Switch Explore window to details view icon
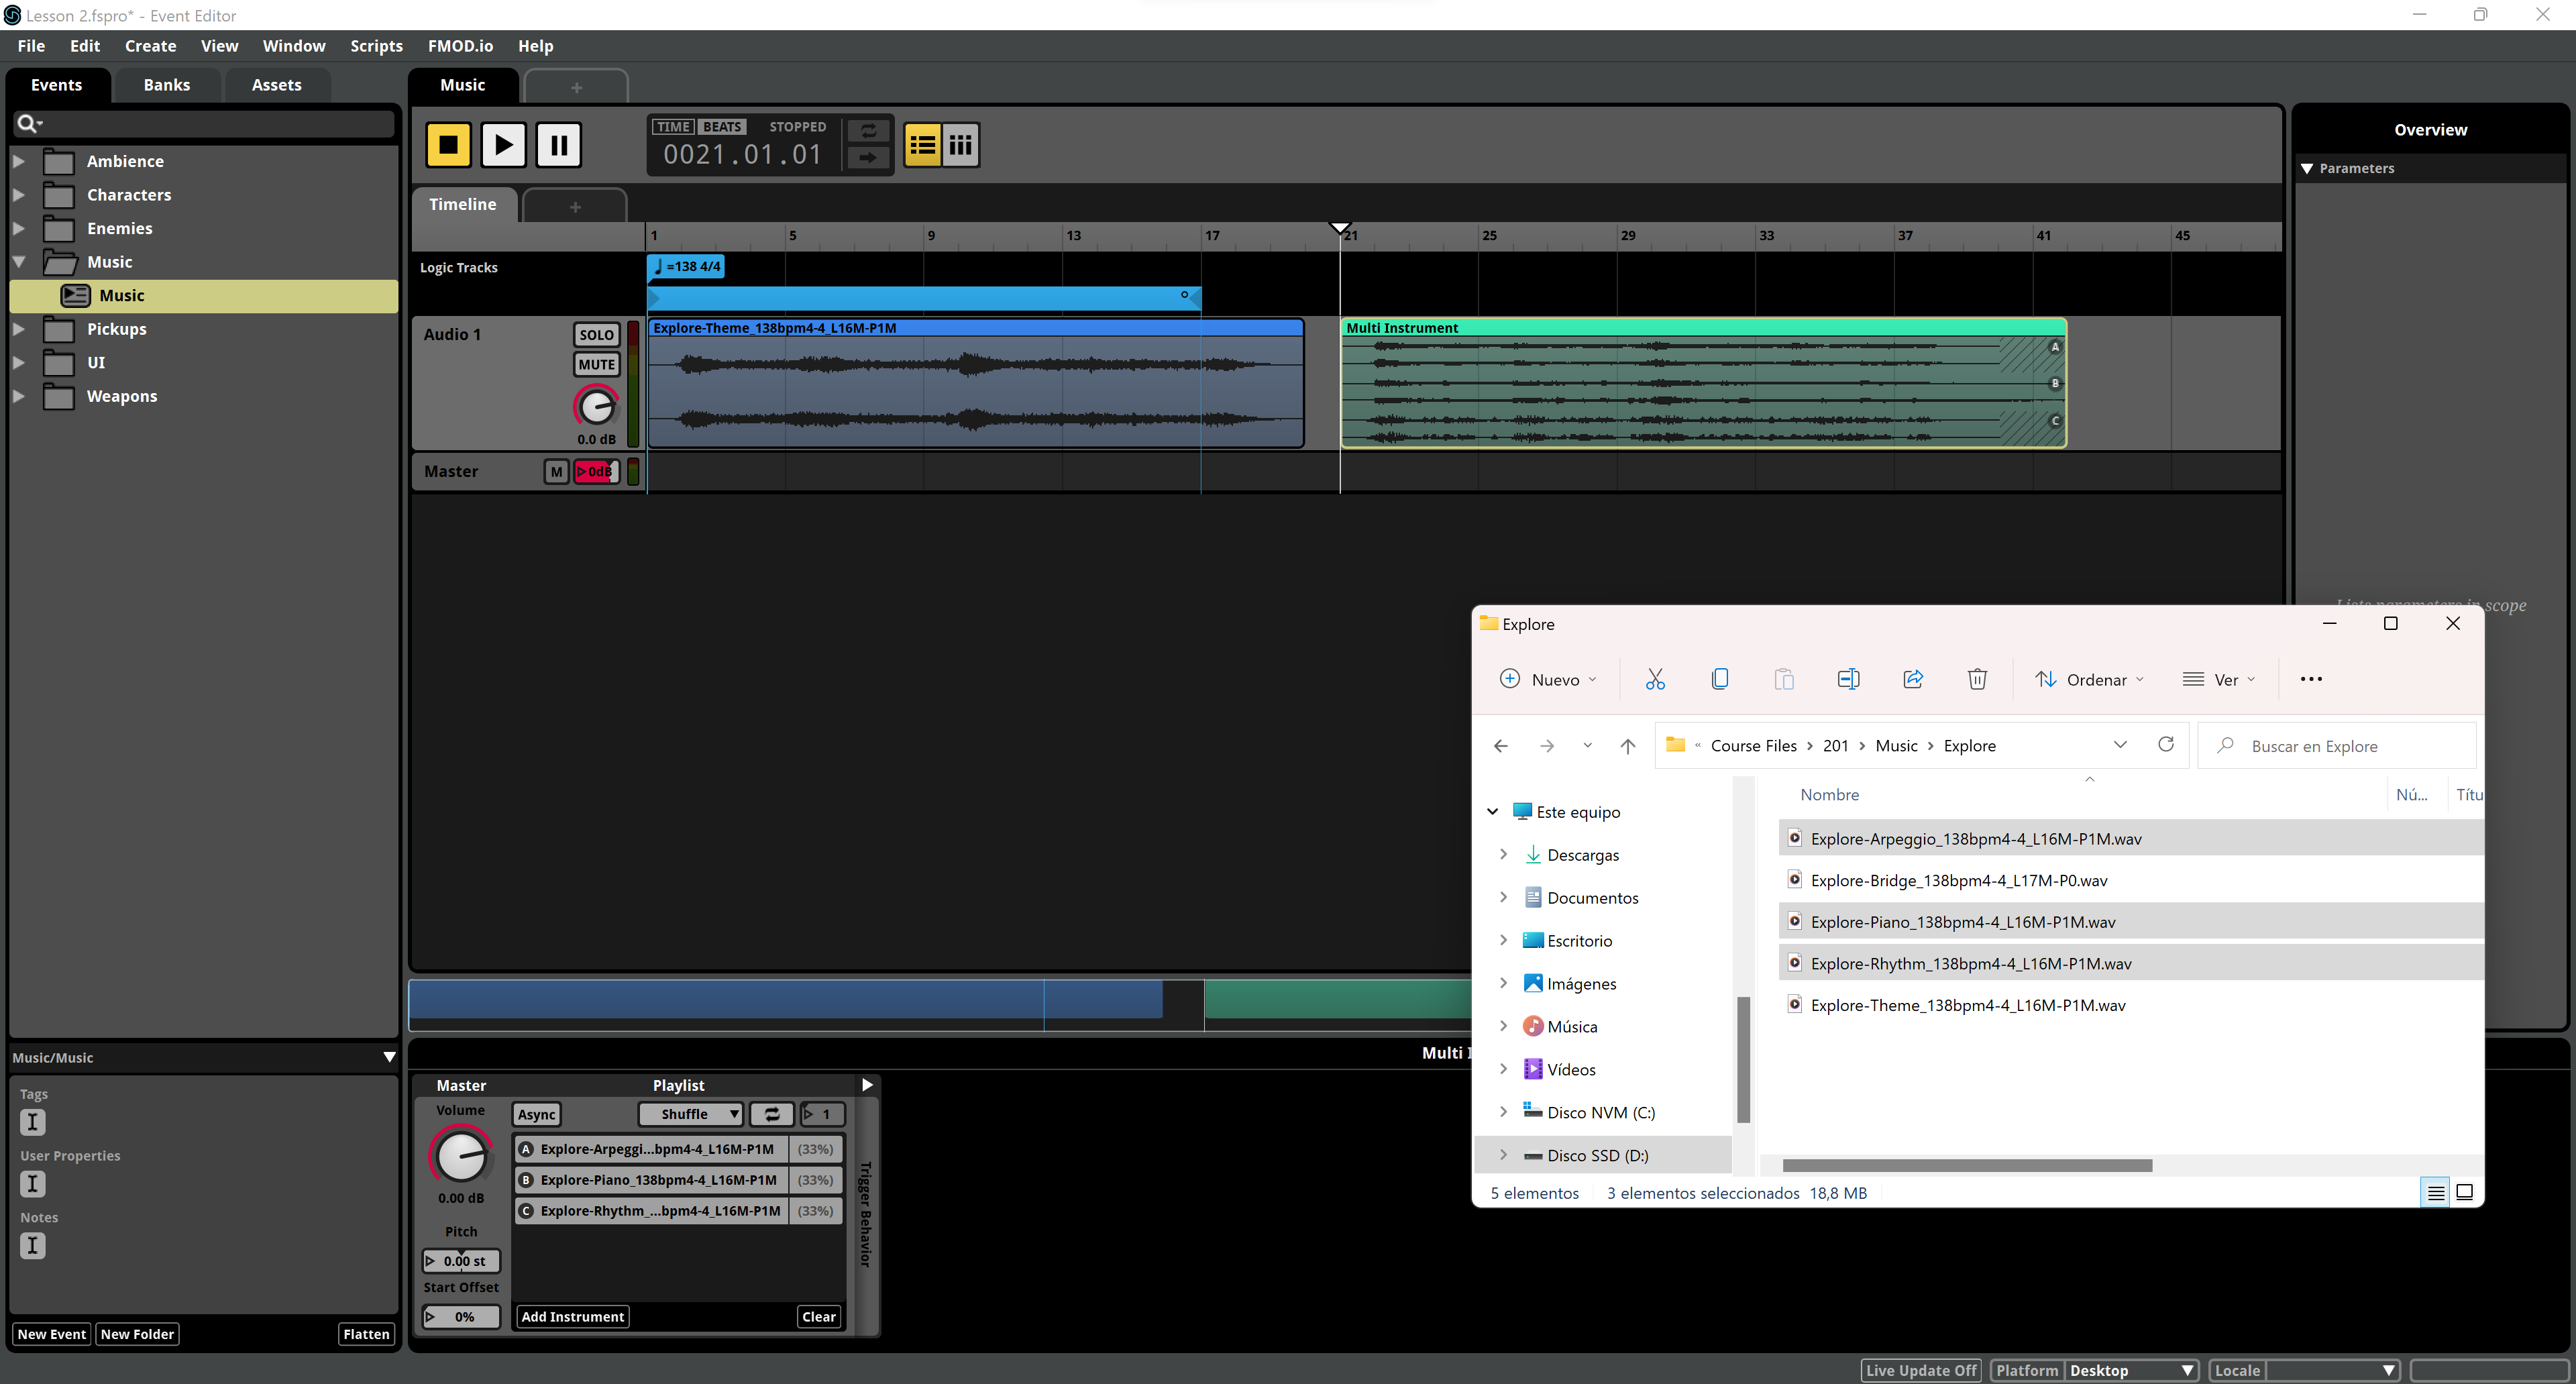Viewport: 2576px width, 1384px height. click(2436, 1192)
